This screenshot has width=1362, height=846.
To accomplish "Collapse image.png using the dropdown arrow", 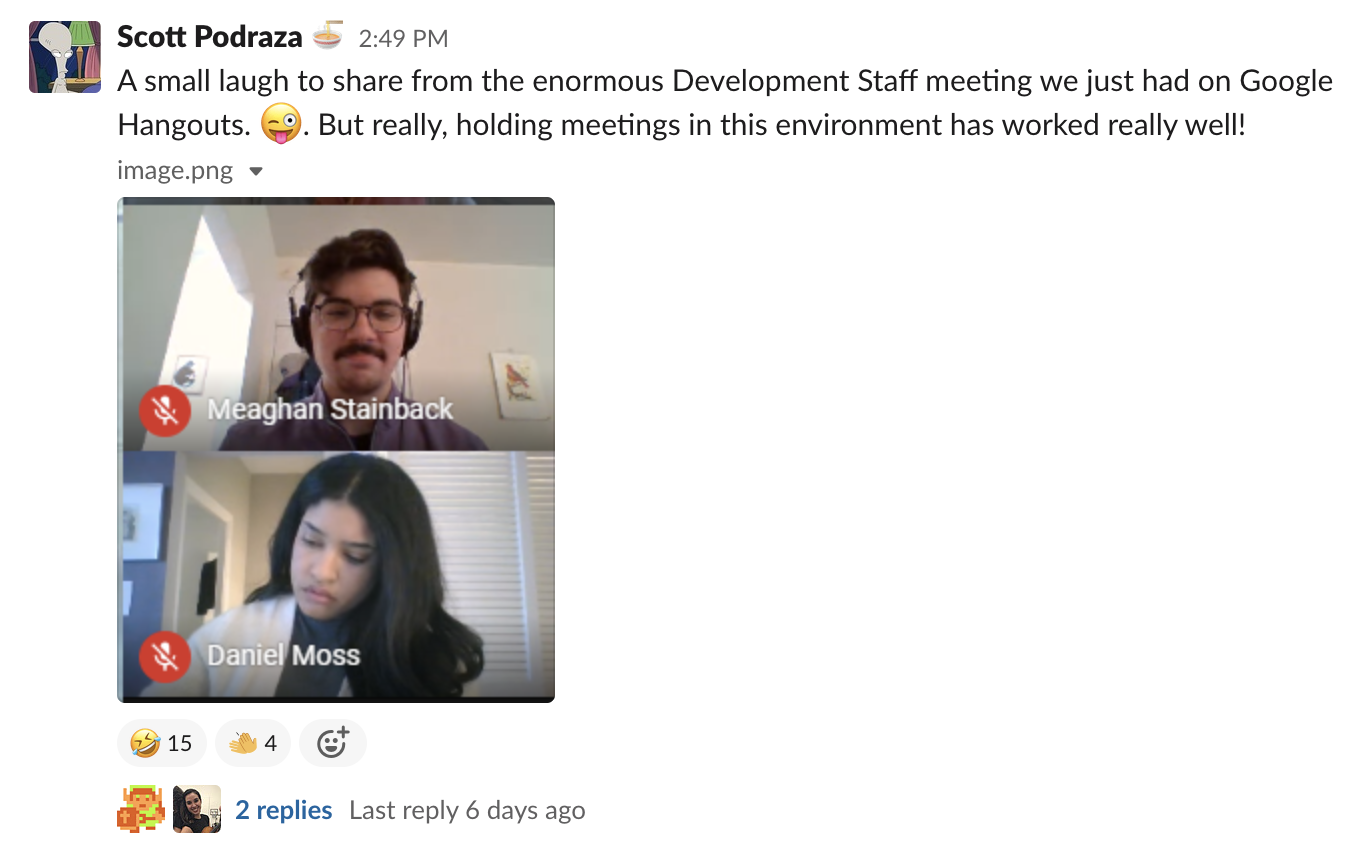I will 256,171.
